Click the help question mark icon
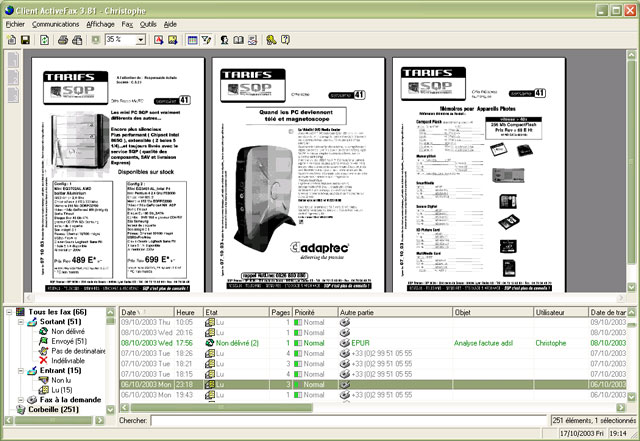 (x=285, y=39)
